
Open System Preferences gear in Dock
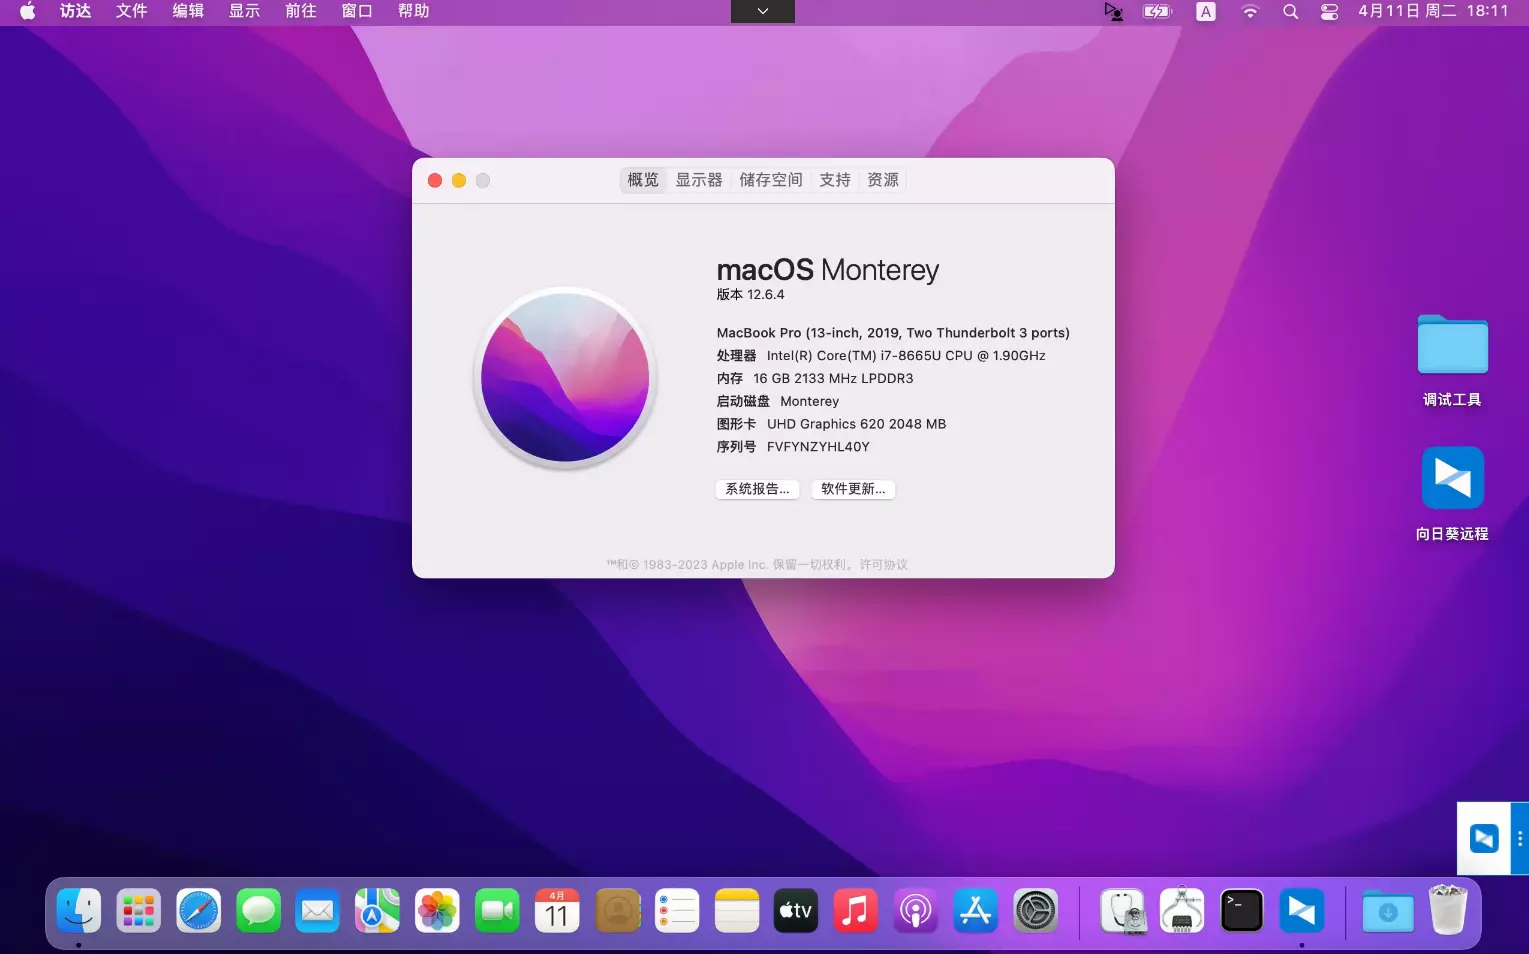(x=1035, y=911)
